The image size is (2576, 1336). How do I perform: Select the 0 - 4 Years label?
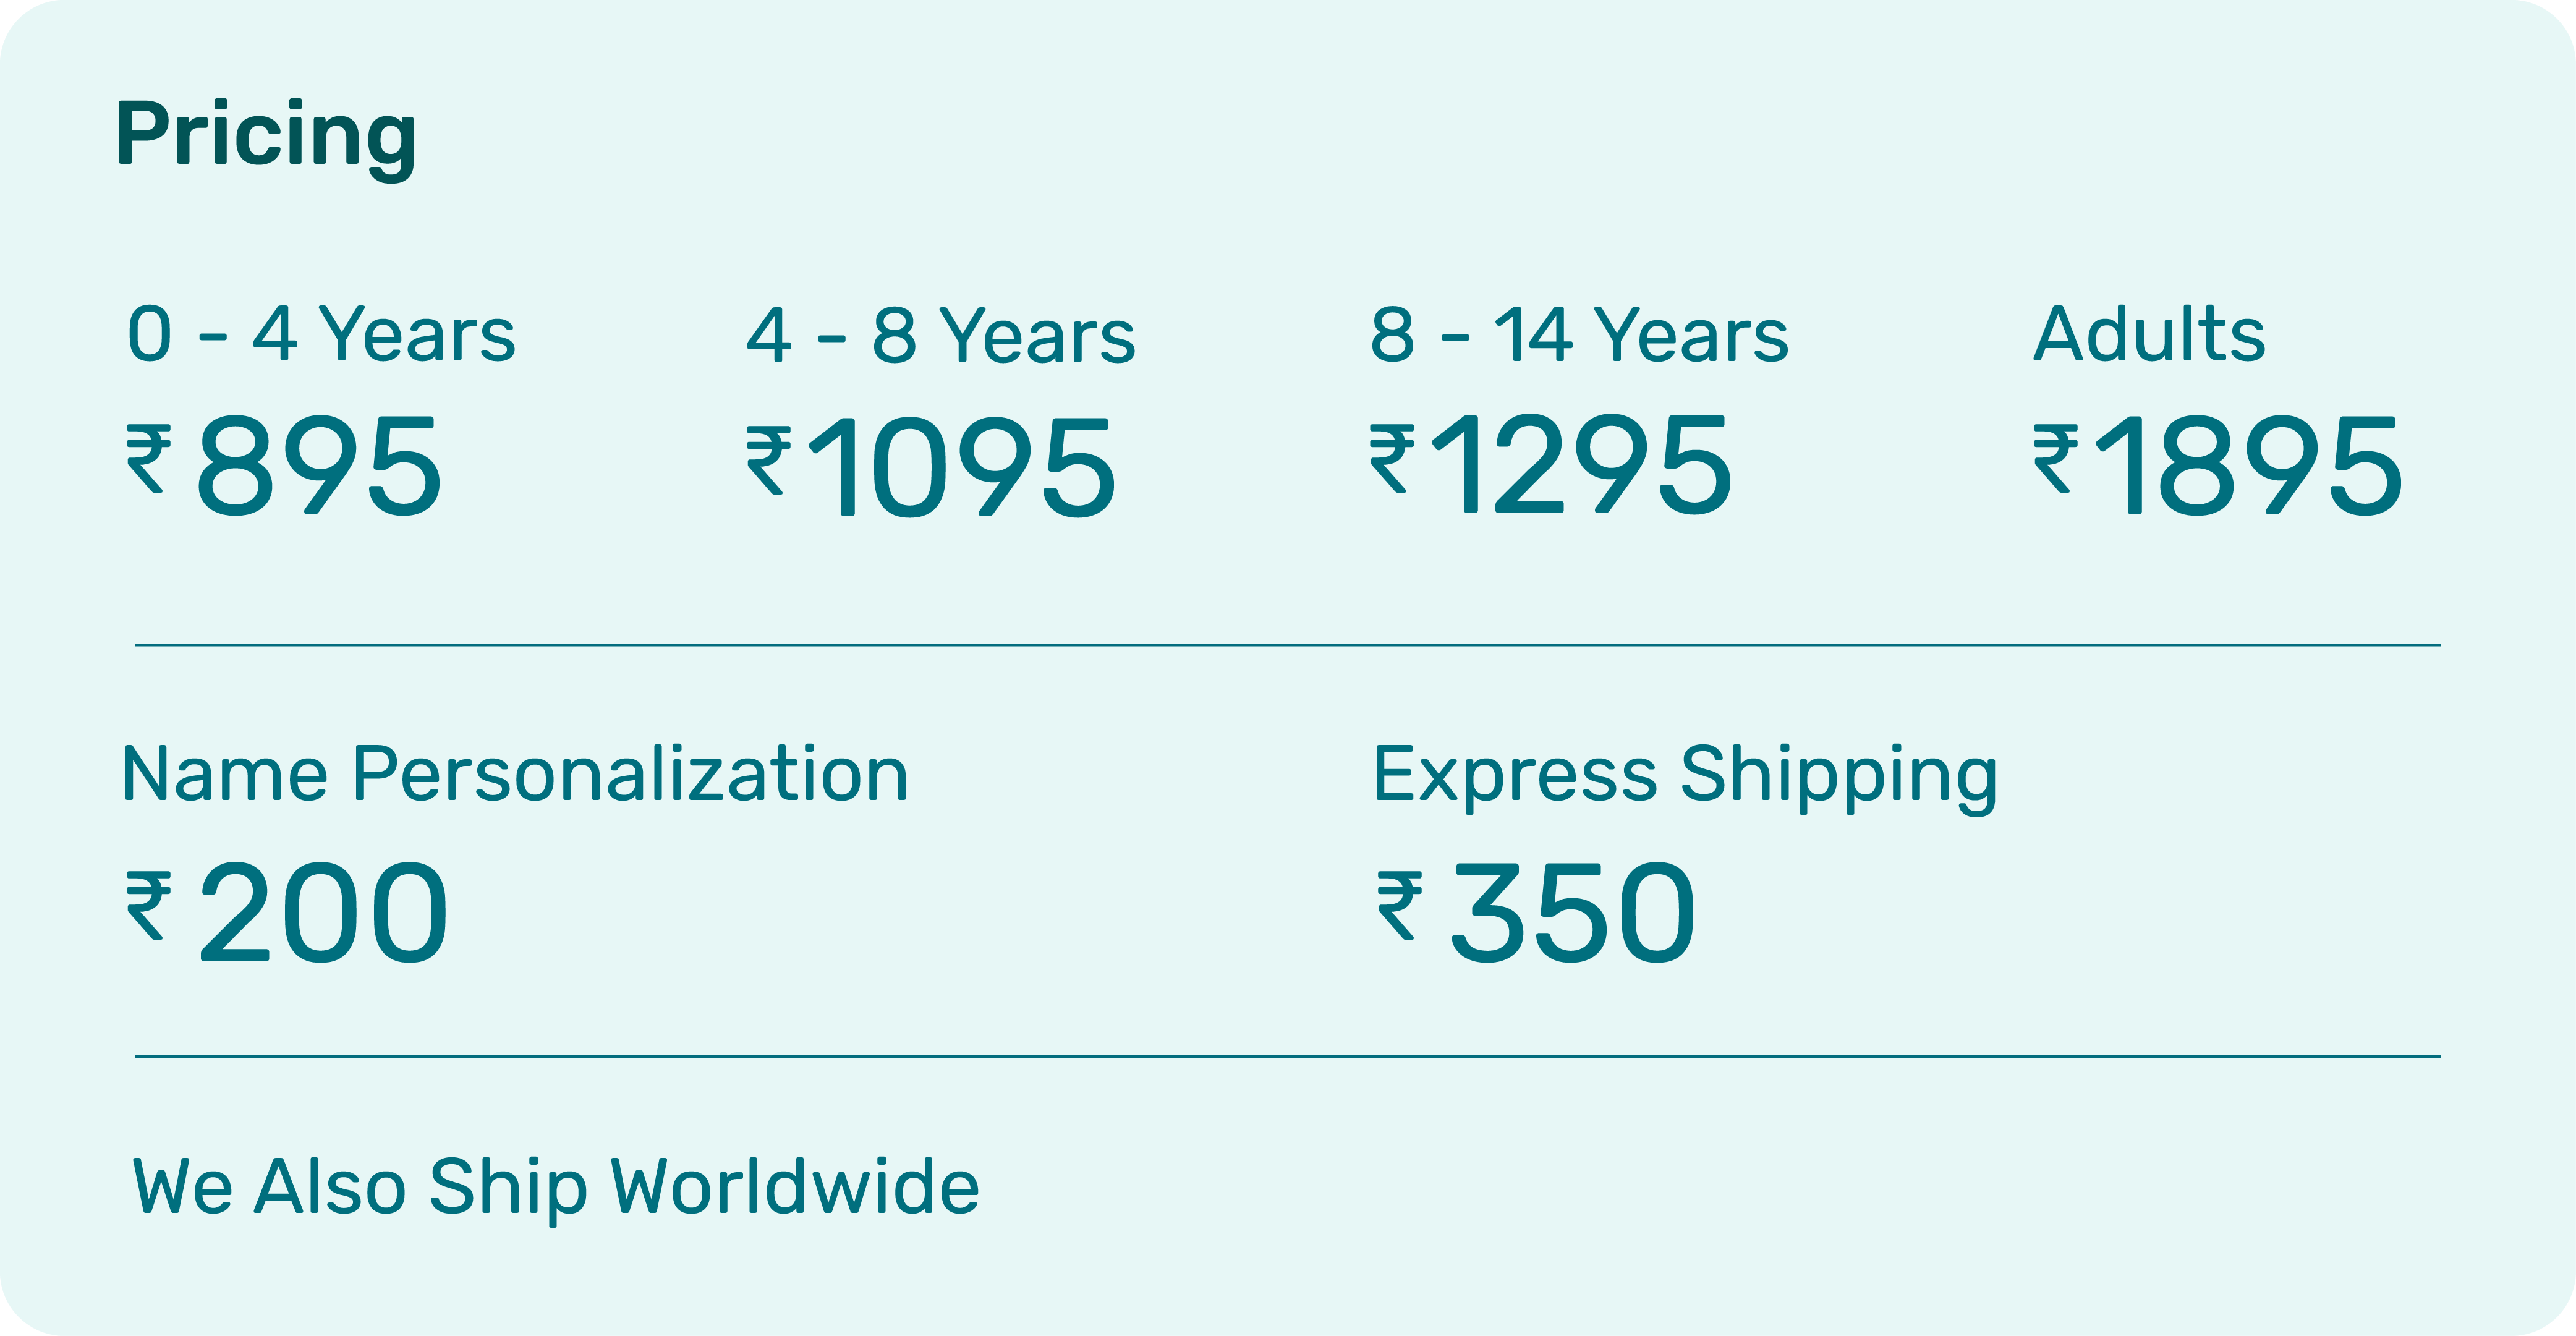(x=321, y=334)
